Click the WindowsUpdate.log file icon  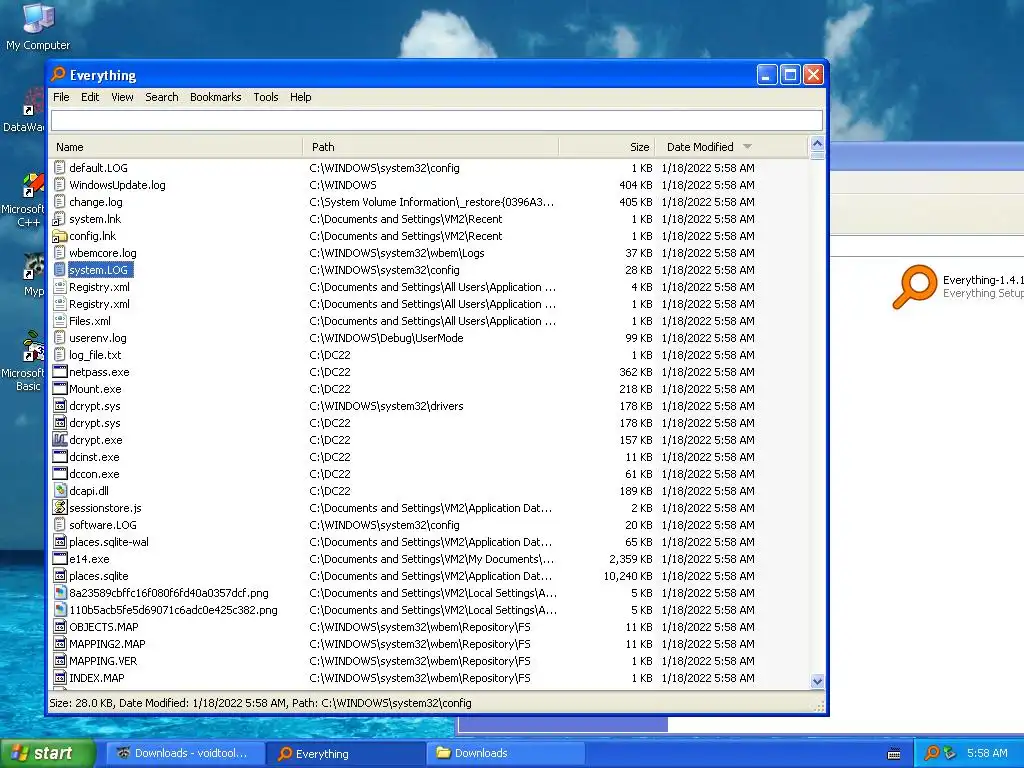click(59, 185)
